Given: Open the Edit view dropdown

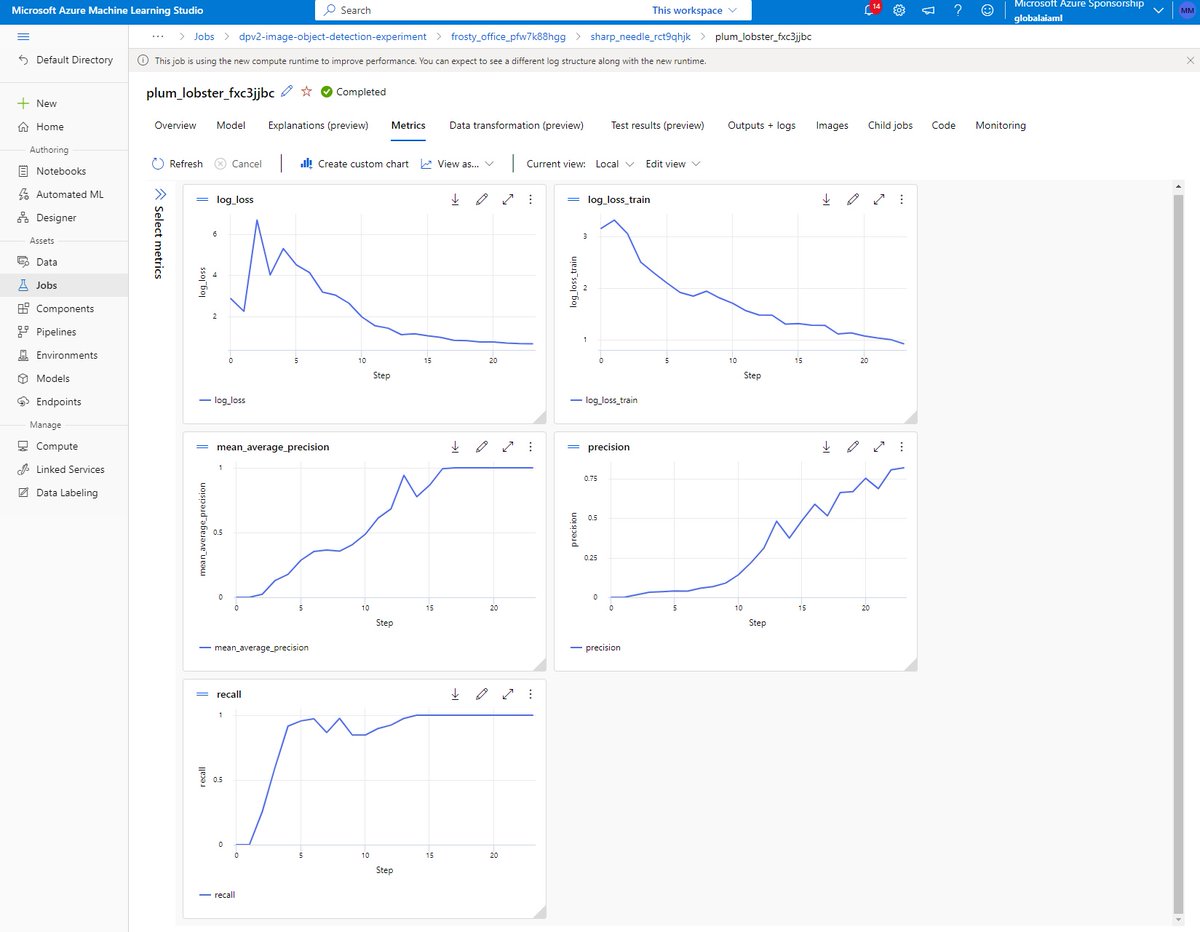Looking at the screenshot, I should 673,163.
